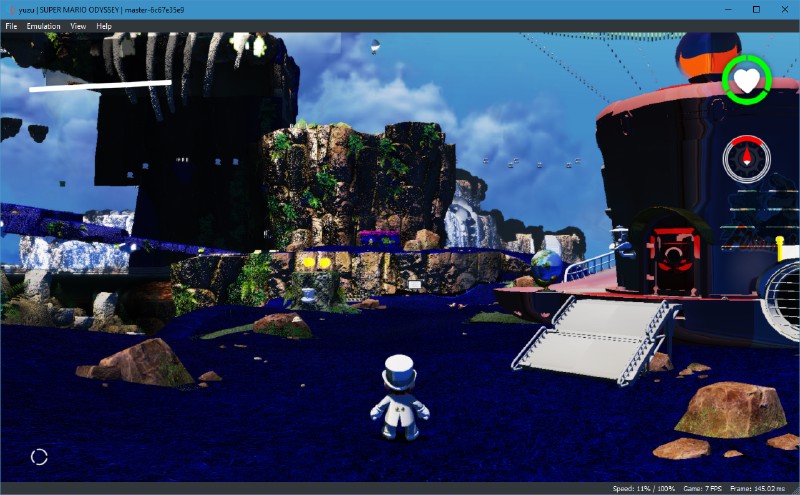Click the Frame: 145.02 ms status text
This screenshot has width=800, height=495.
757,488
